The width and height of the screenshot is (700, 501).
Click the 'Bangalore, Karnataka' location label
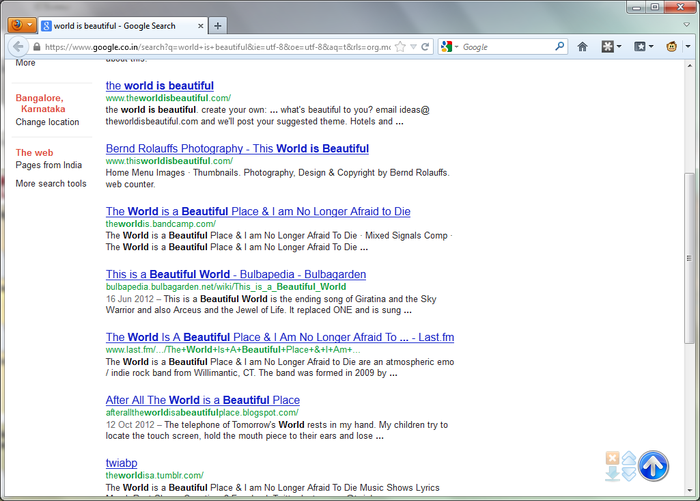40,103
